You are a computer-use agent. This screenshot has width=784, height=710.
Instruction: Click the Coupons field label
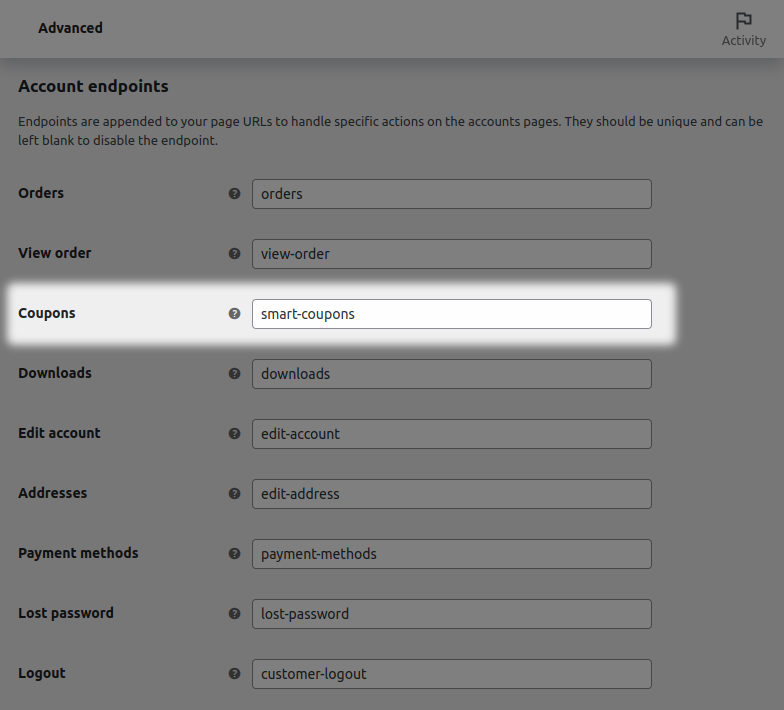47,314
